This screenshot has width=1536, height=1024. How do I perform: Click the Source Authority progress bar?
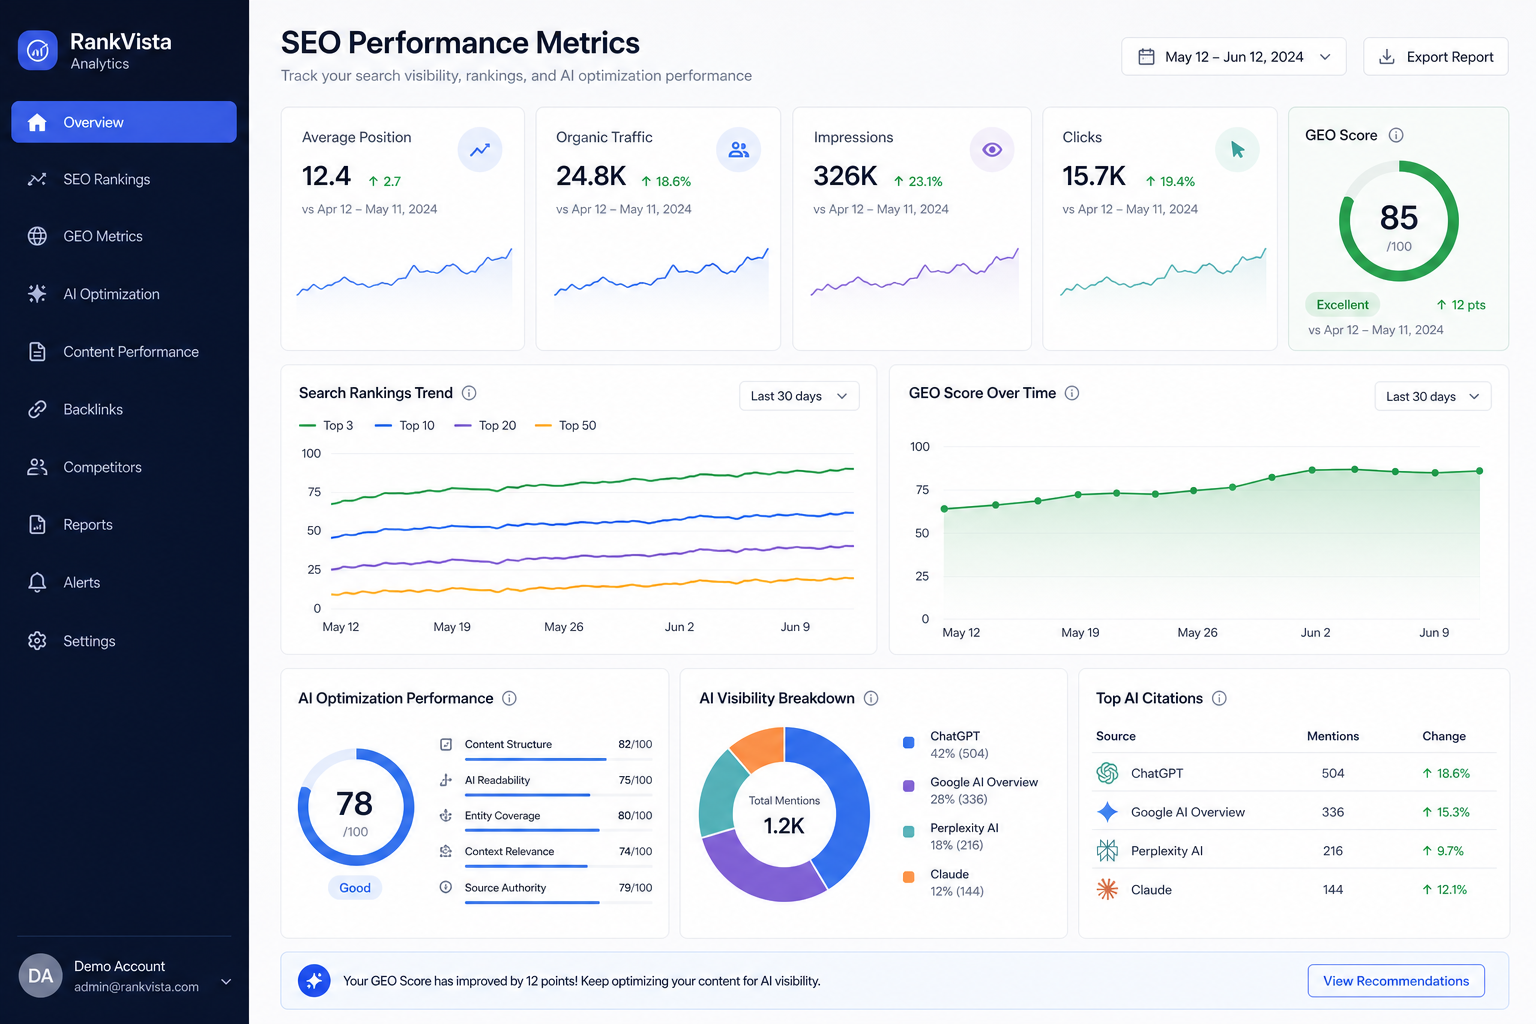coord(558,903)
